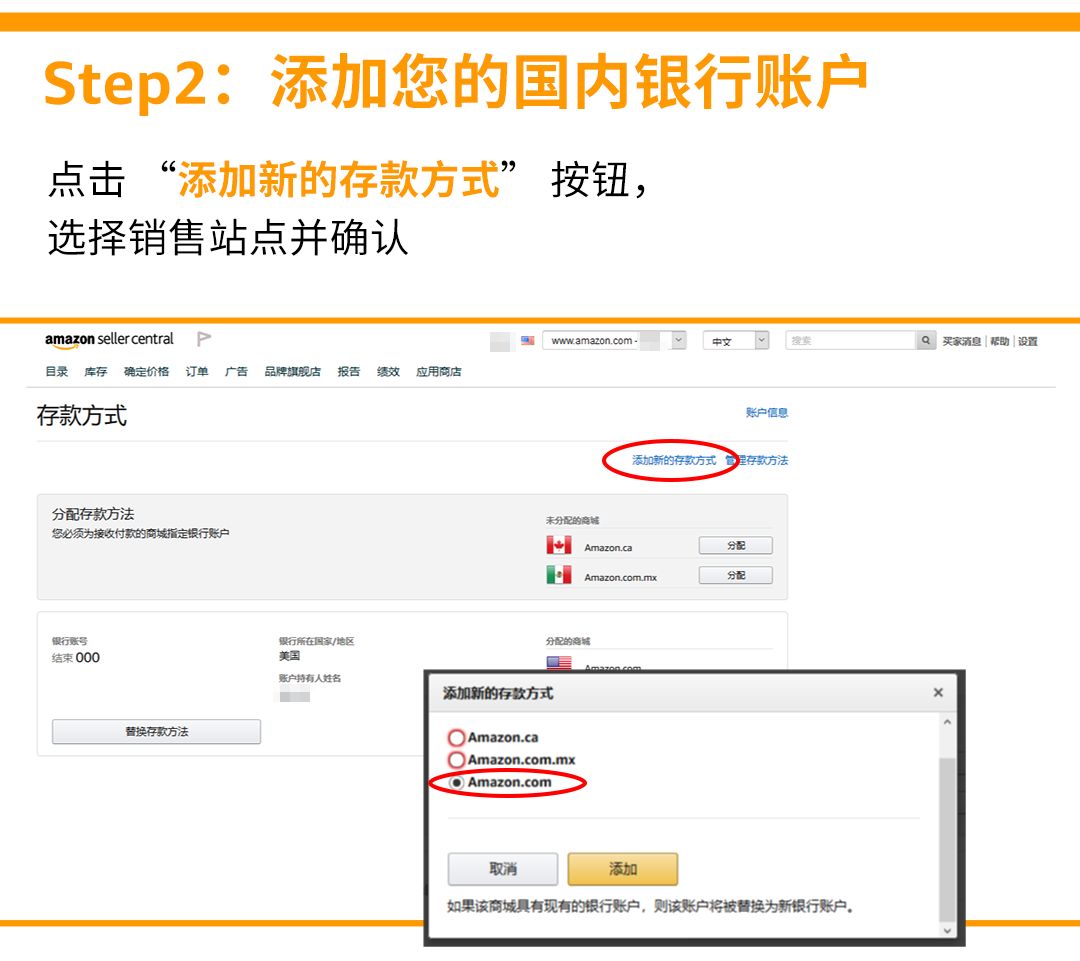Click the 帮助 link

point(999,341)
